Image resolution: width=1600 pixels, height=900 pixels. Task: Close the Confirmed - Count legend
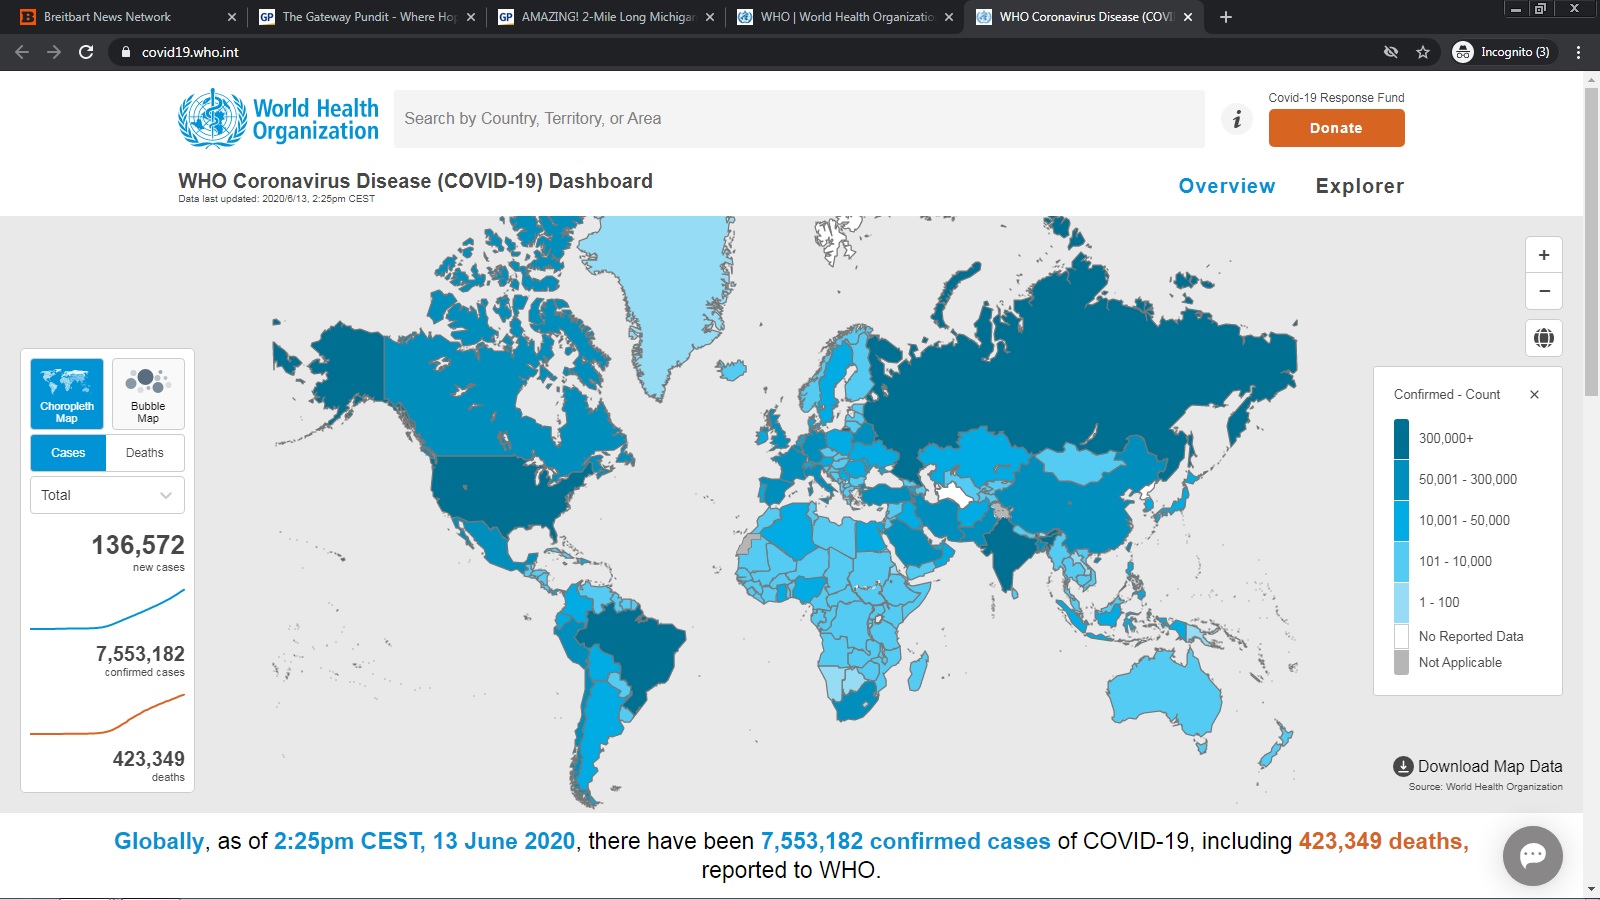[x=1534, y=395]
